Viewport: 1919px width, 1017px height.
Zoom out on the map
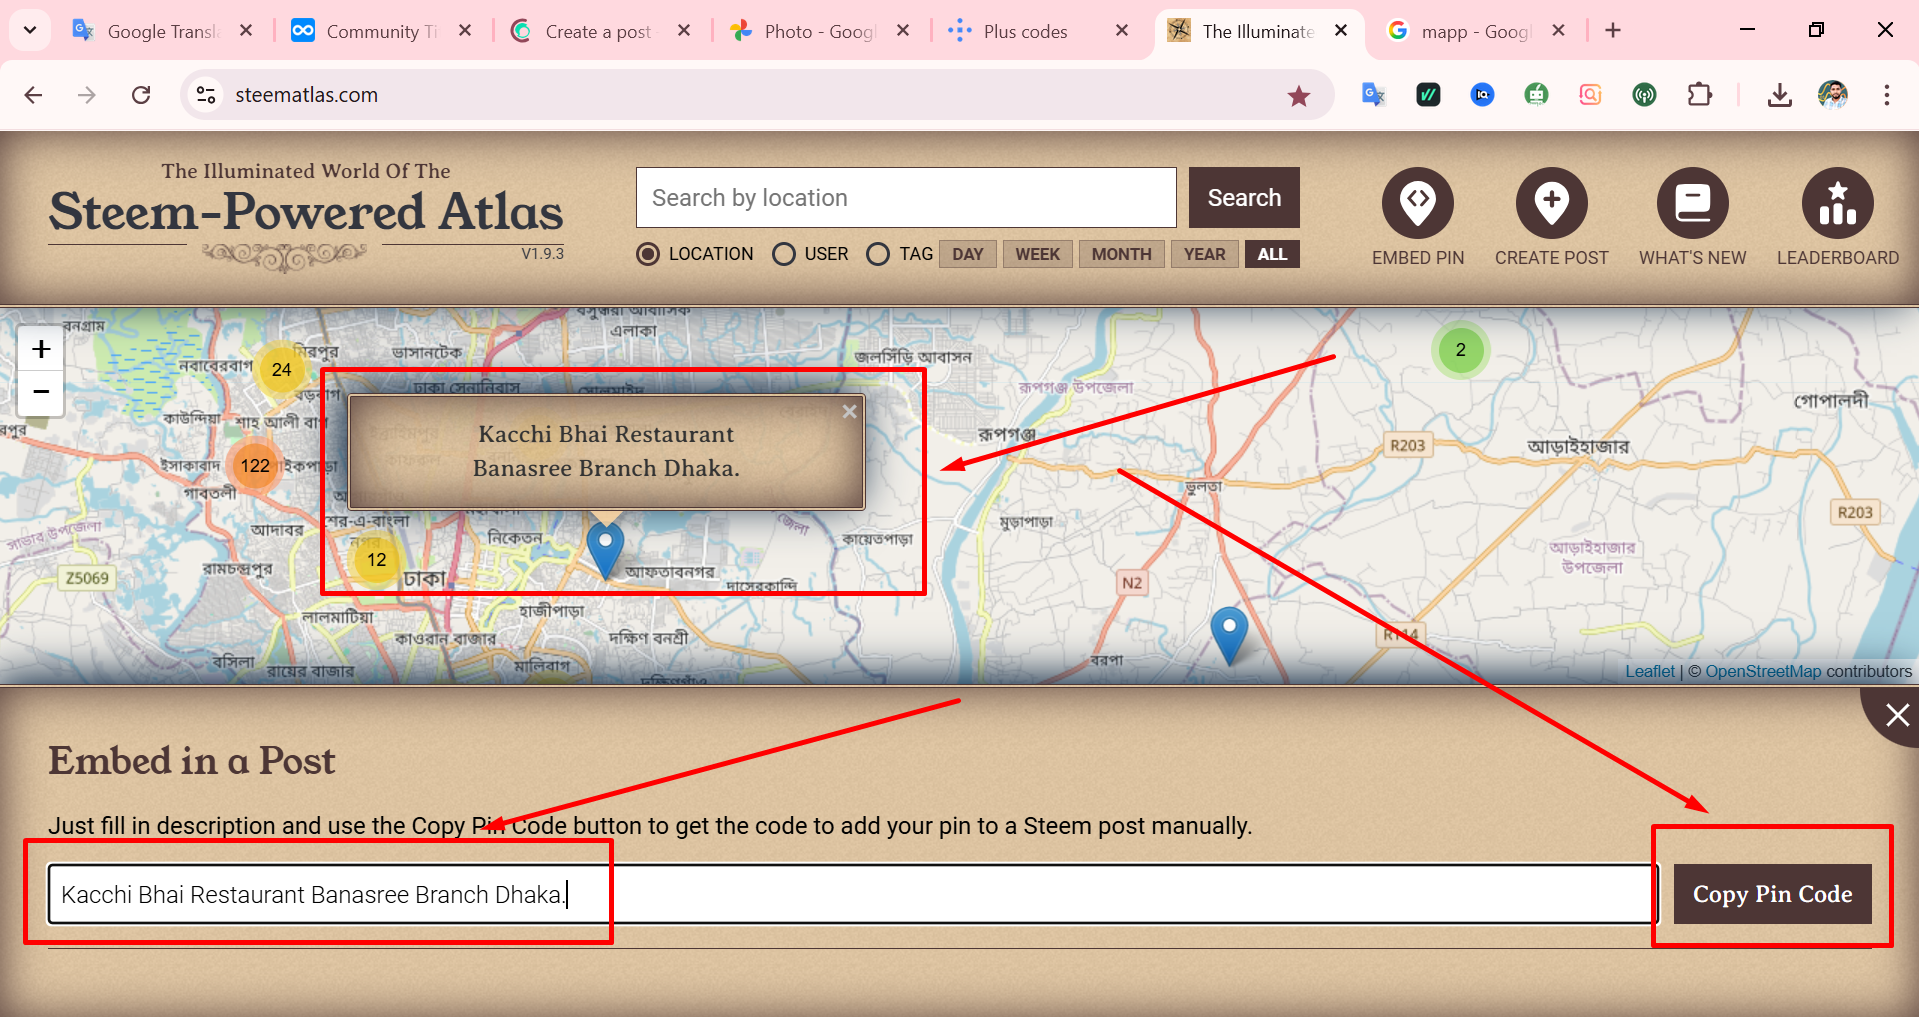point(41,393)
